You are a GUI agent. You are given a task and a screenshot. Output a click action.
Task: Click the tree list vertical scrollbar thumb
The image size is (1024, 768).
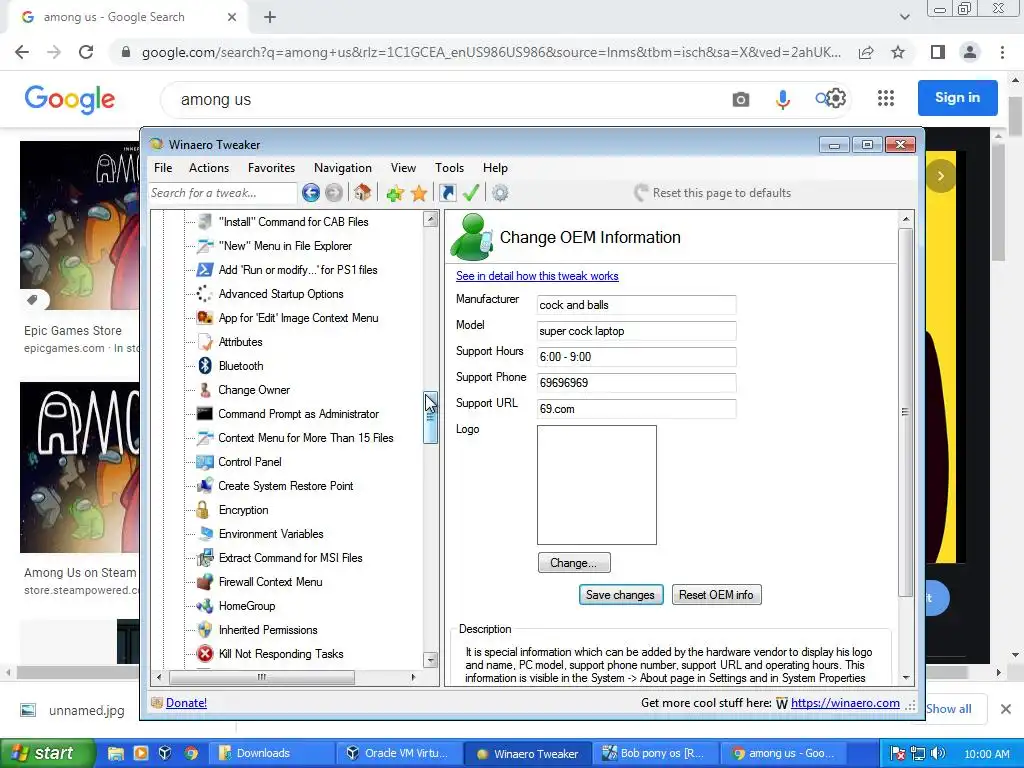430,418
